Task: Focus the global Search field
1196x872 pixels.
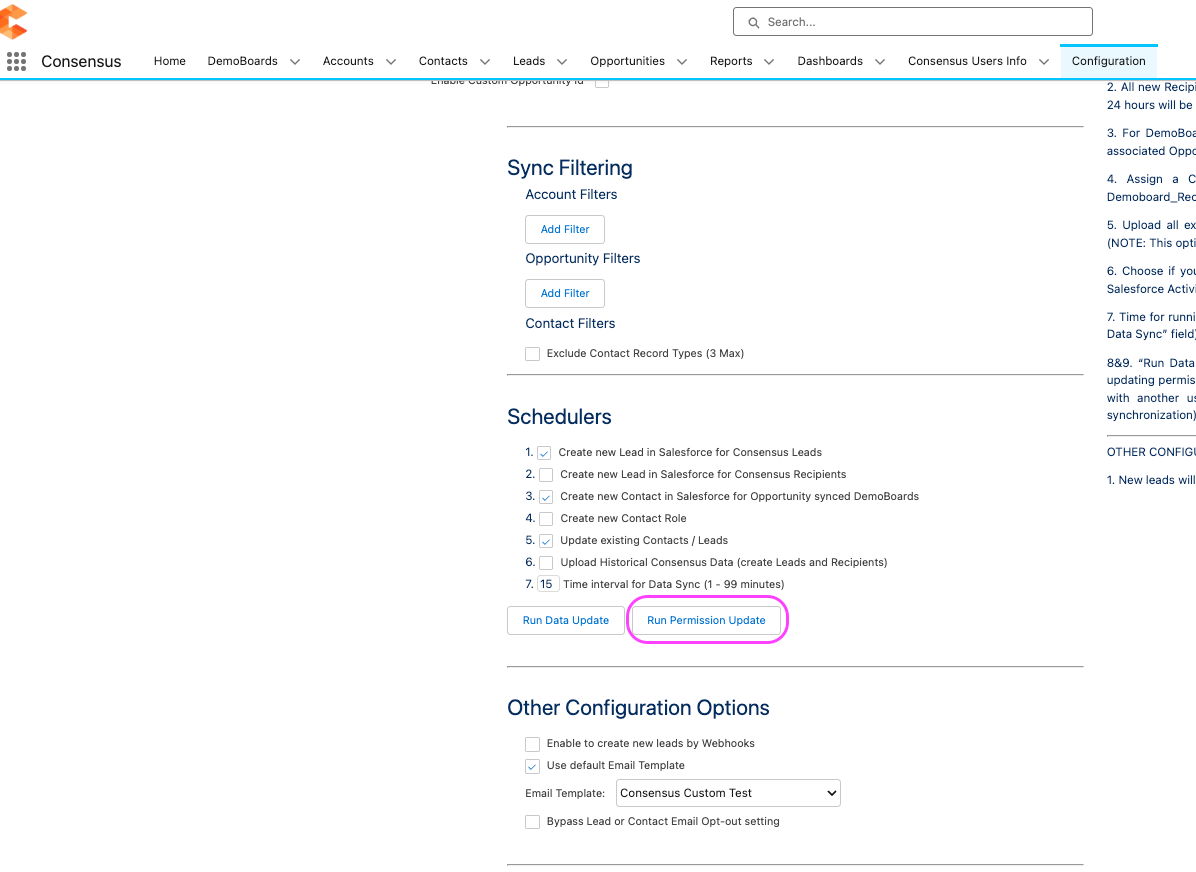Action: 912,22
